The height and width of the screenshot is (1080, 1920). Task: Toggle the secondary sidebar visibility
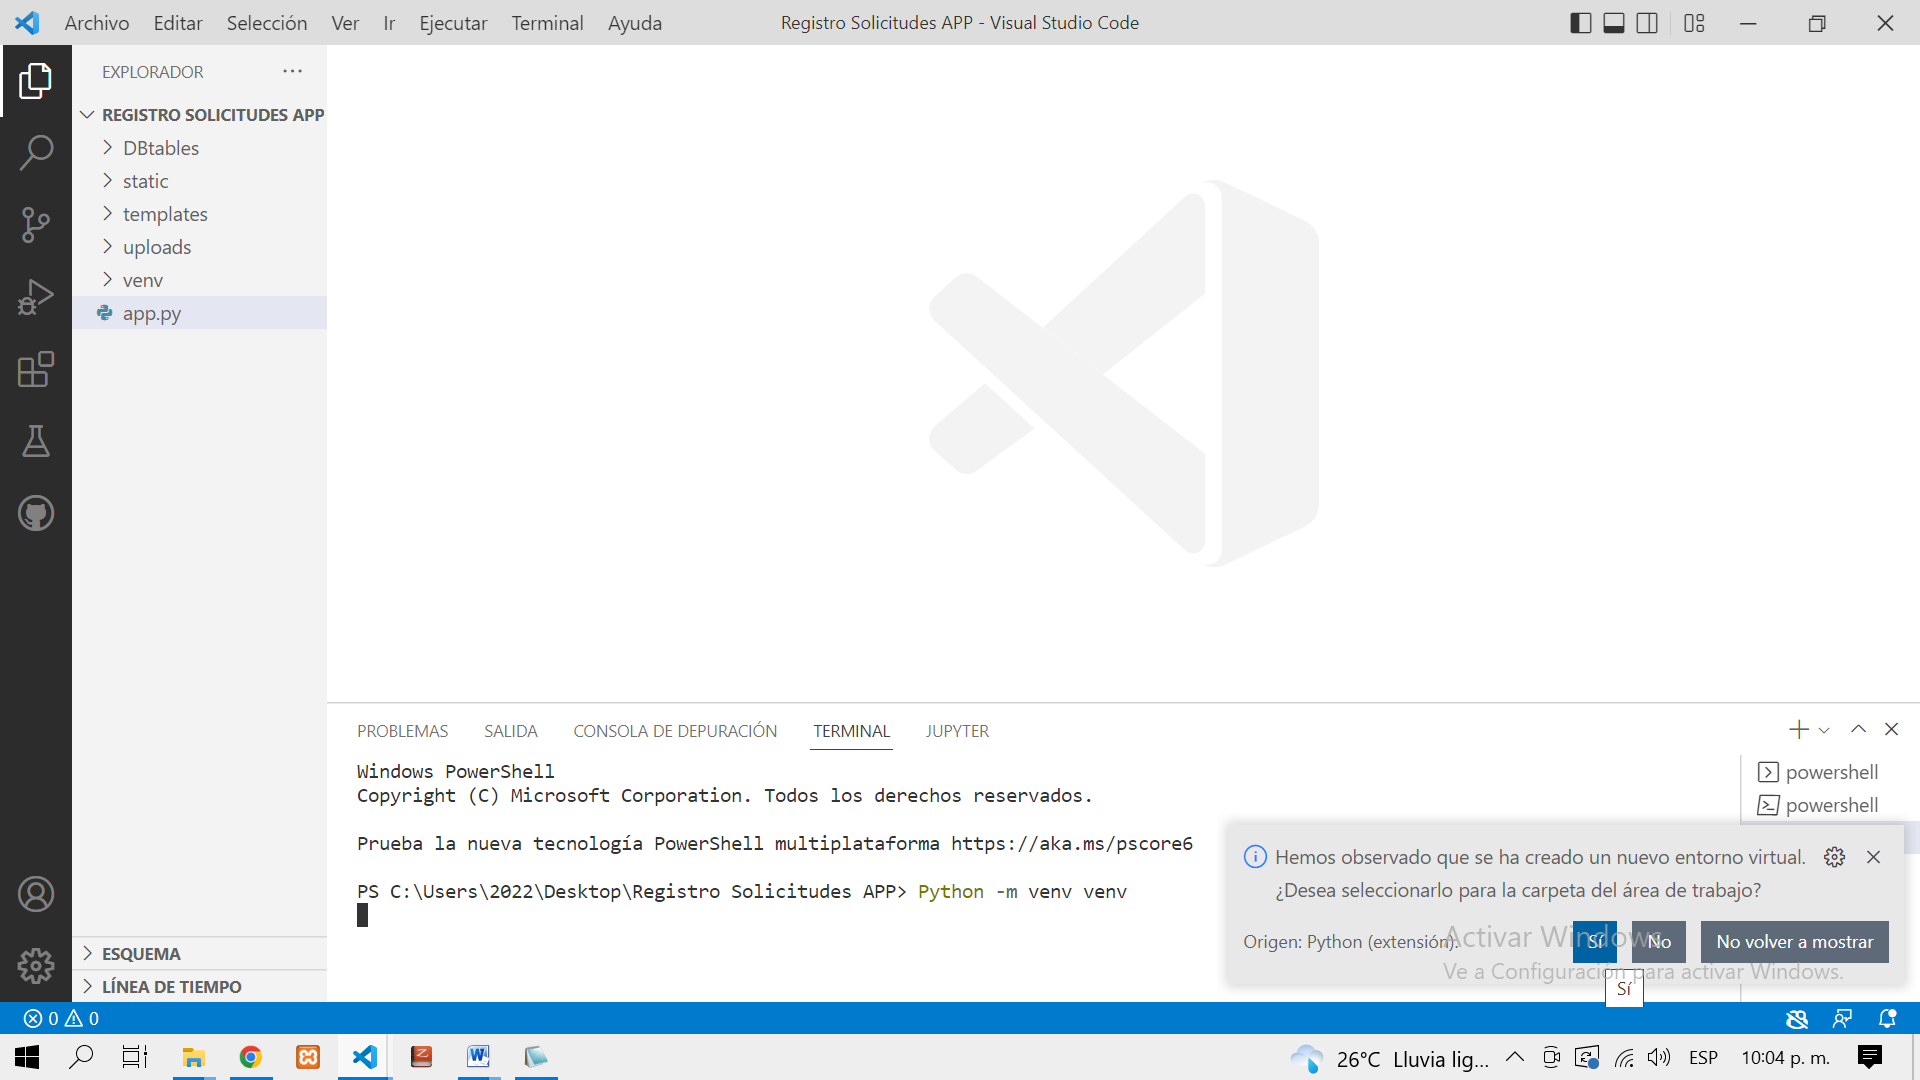pyautogui.click(x=1646, y=22)
